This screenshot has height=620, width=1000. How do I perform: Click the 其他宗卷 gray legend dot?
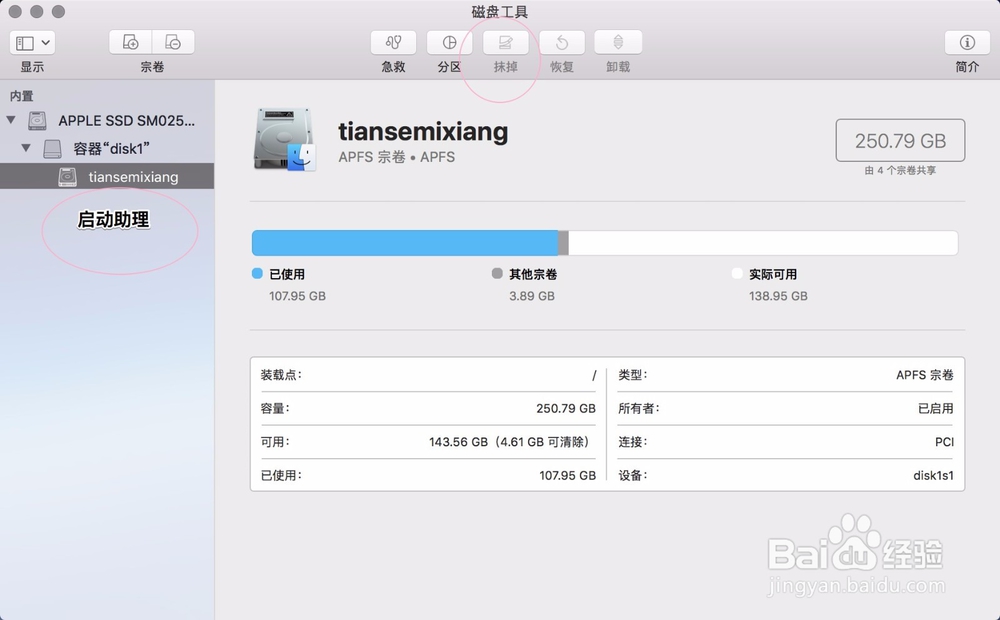[496, 273]
